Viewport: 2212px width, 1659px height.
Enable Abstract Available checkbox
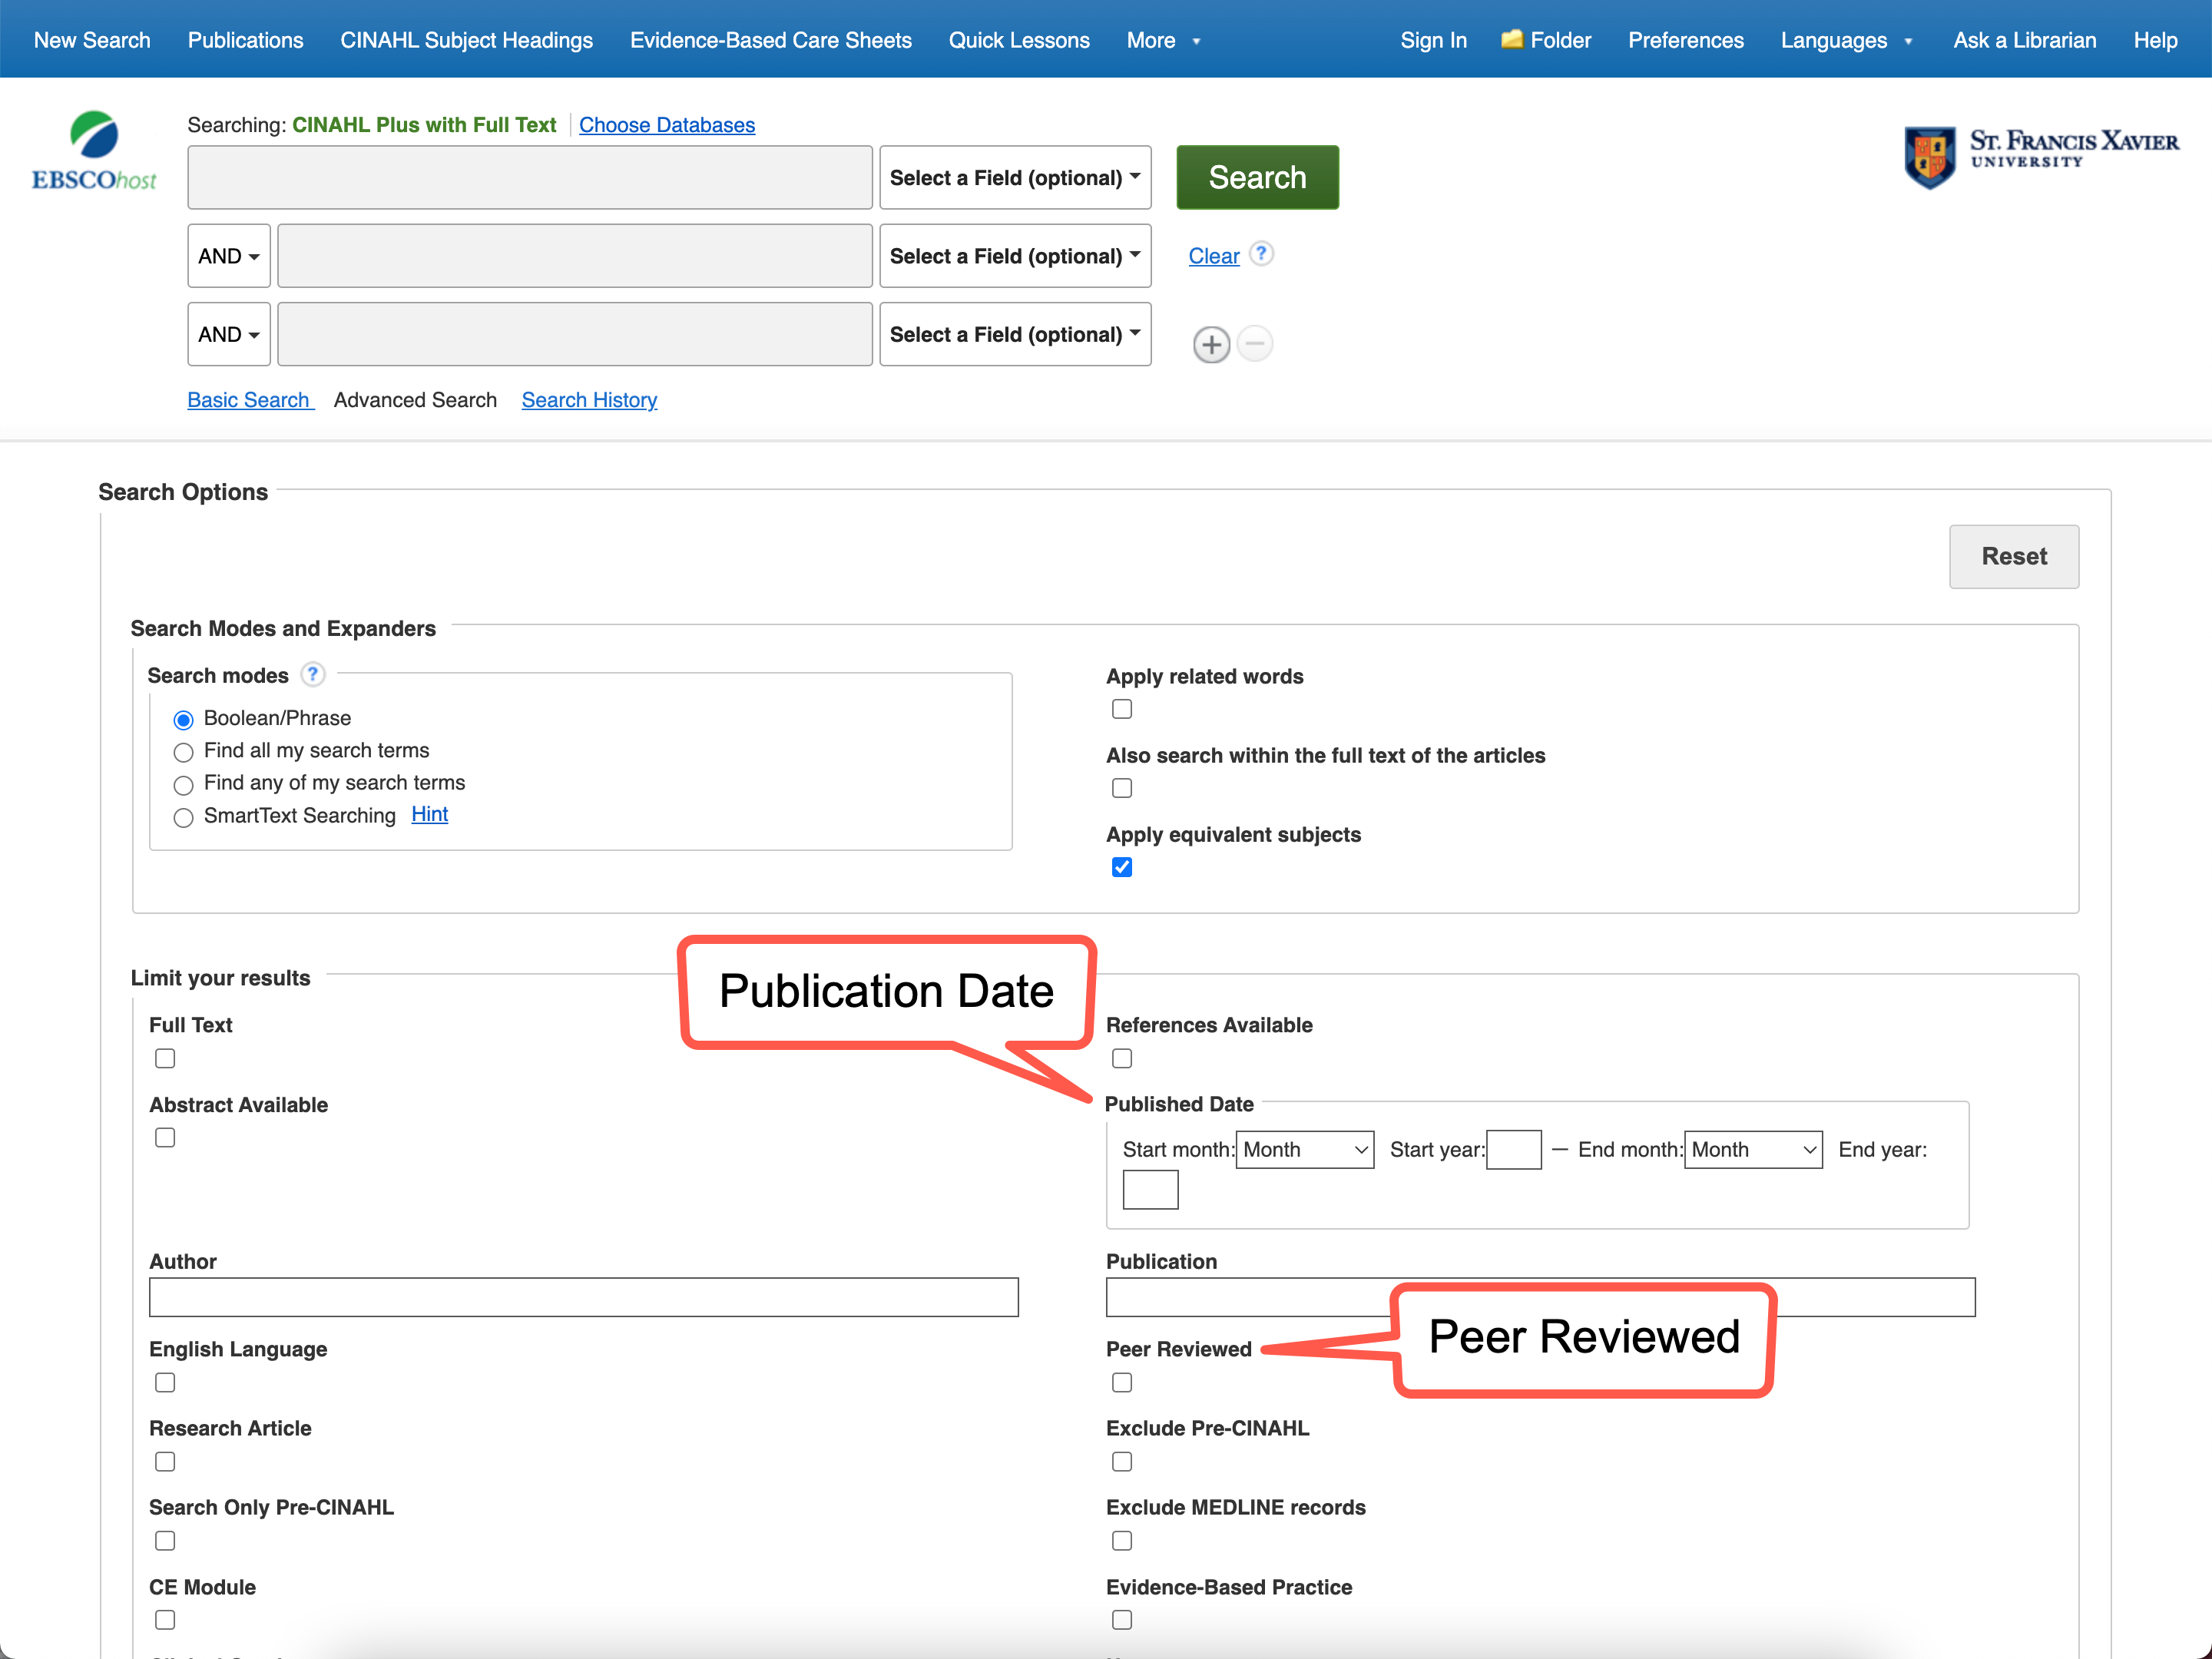pyautogui.click(x=165, y=1137)
